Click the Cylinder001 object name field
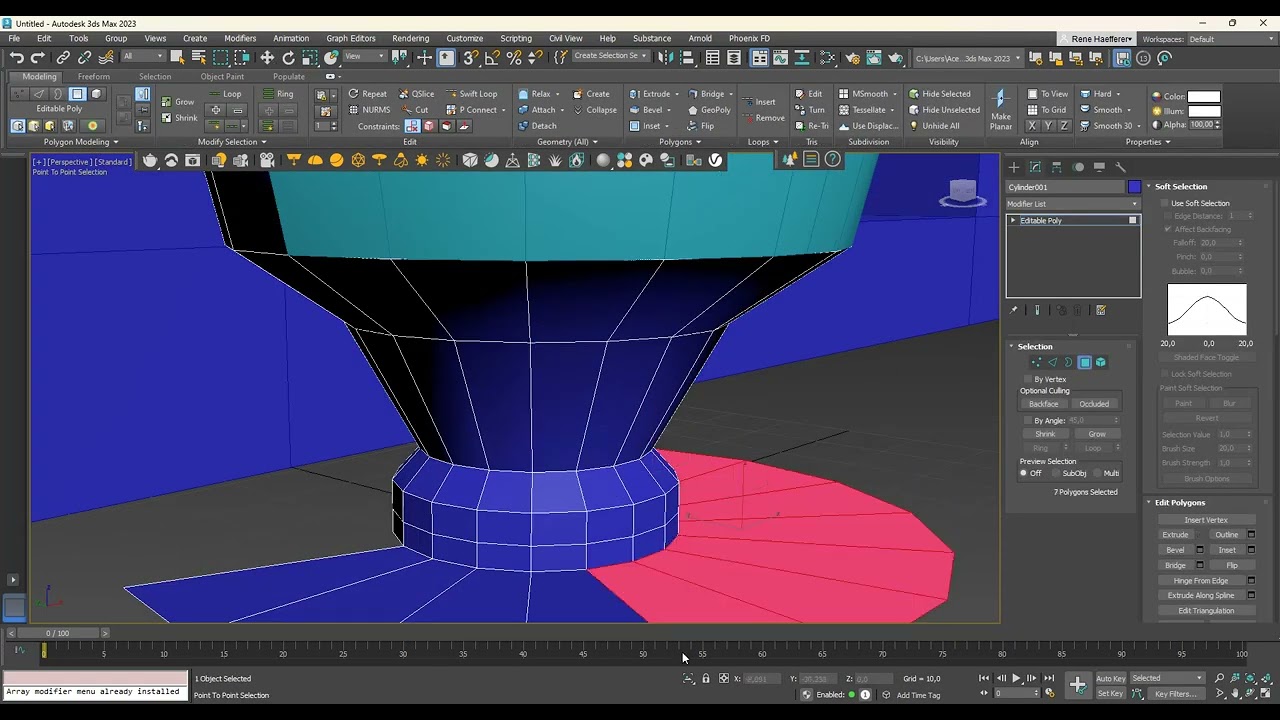Screen dimensions: 1280x720 [1066, 187]
